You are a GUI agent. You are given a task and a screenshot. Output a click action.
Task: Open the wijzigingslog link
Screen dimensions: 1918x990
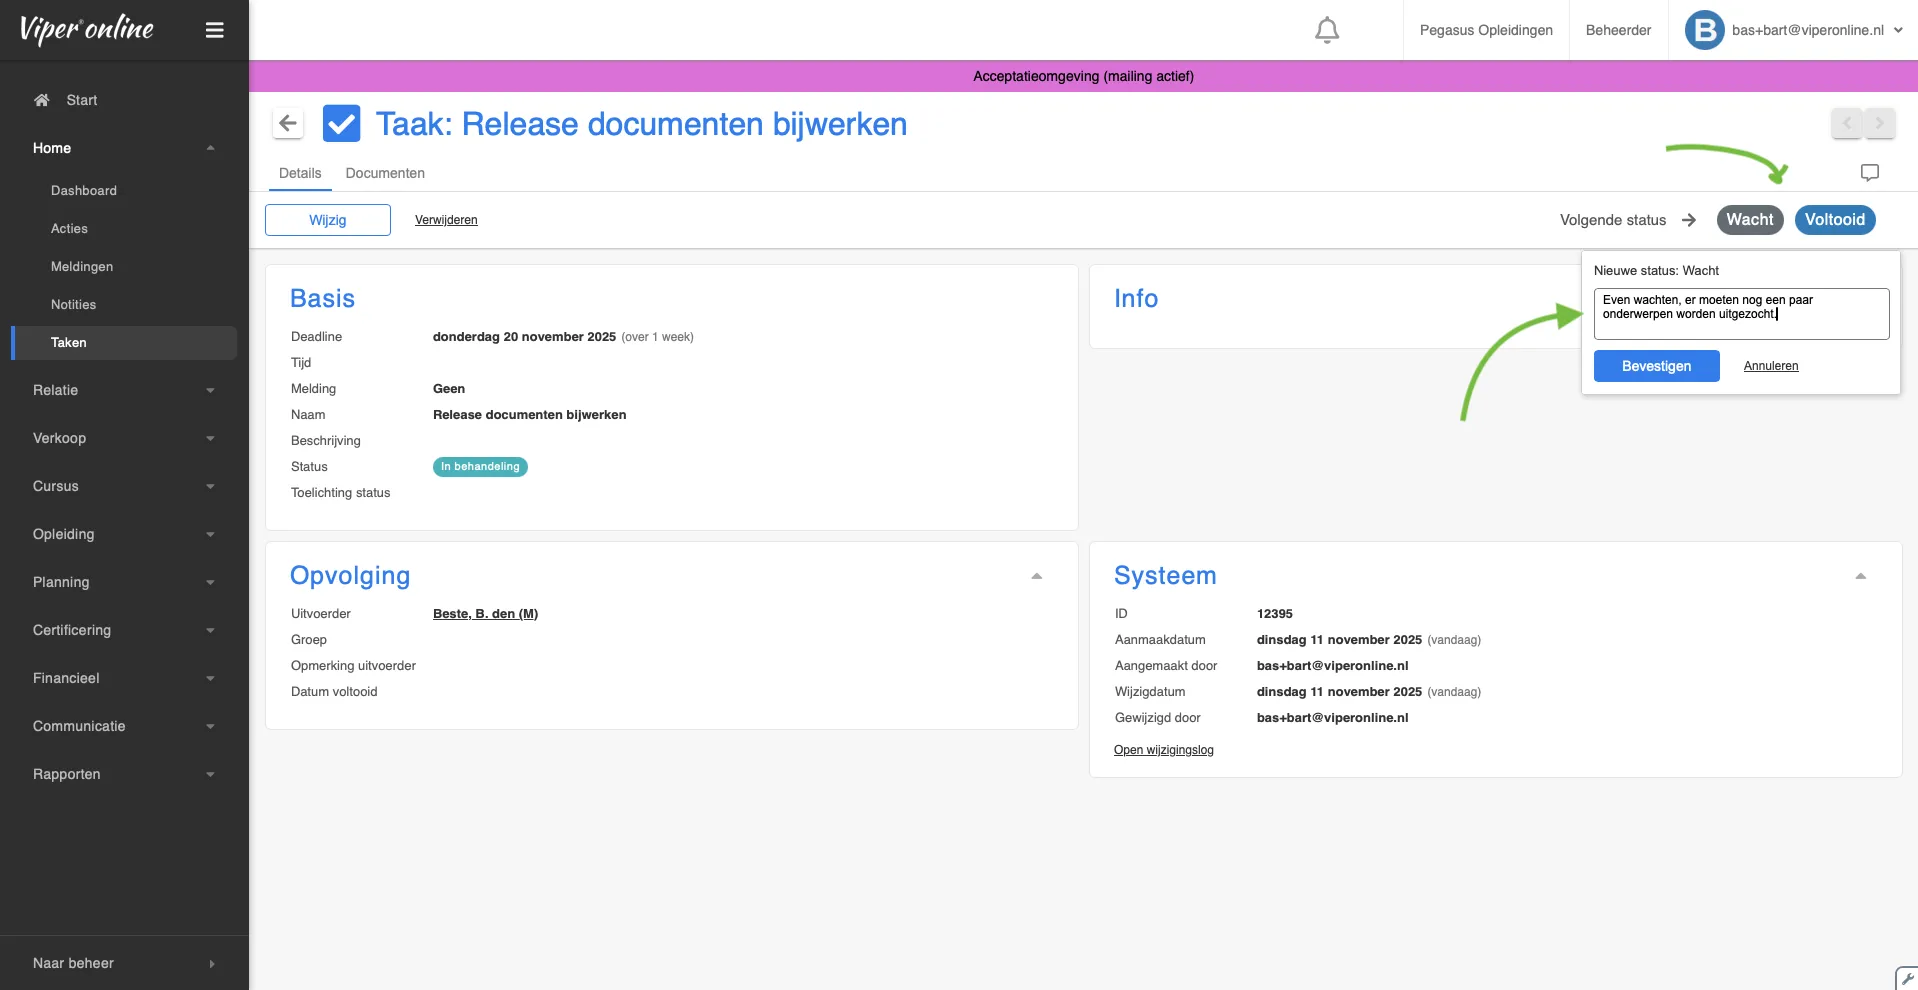click(x=1163, y=750)
